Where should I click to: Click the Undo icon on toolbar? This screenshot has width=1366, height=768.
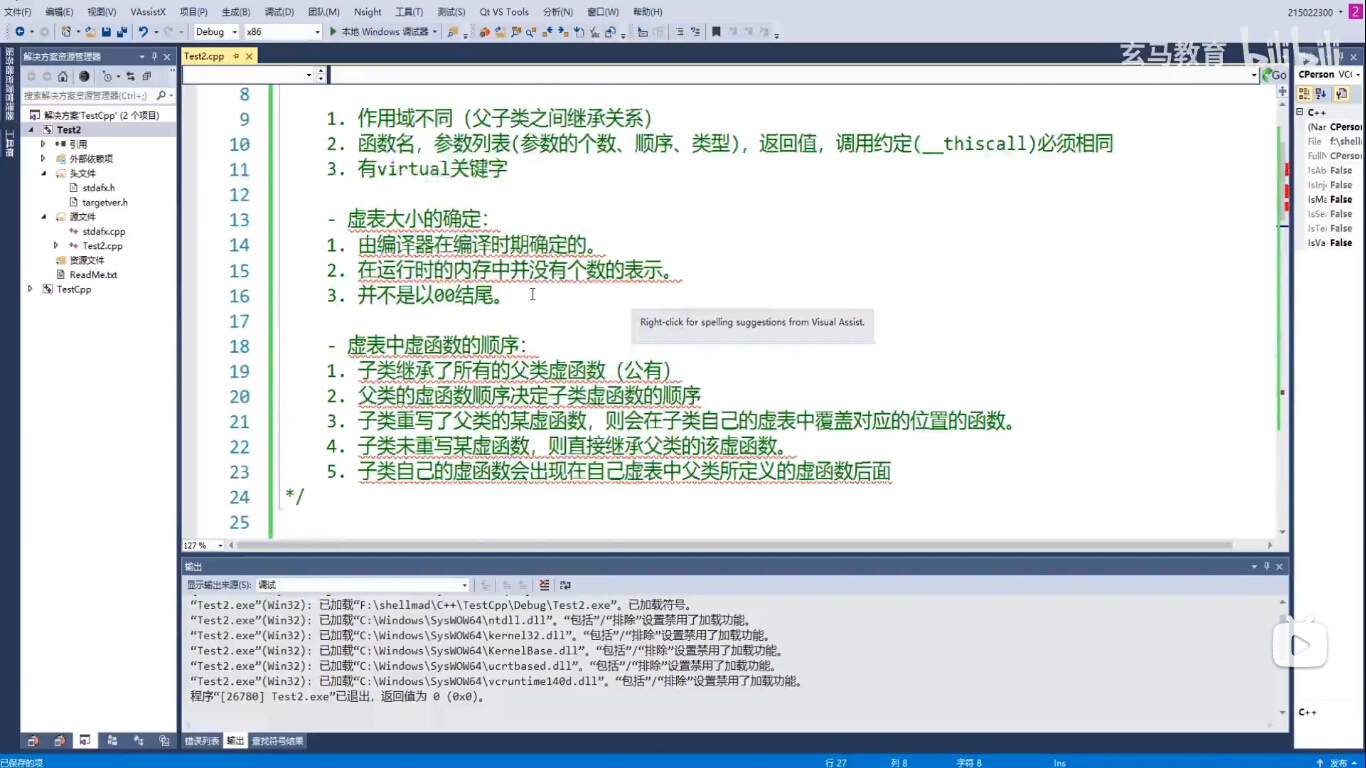pos(143,31)
